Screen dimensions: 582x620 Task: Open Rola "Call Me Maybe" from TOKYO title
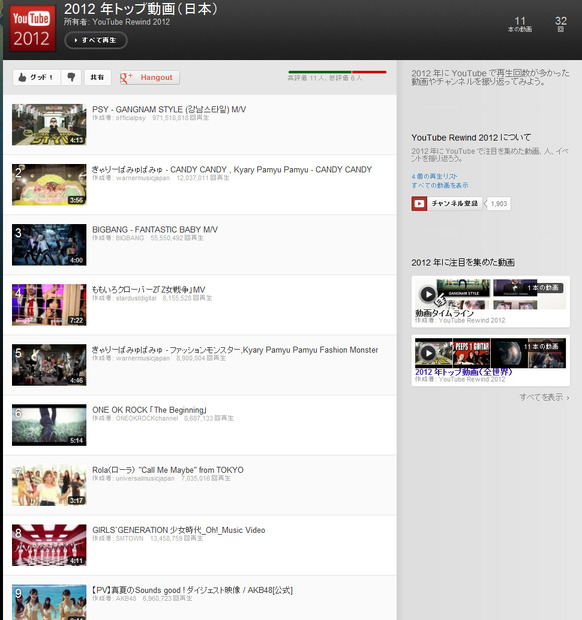click(168, 470)
